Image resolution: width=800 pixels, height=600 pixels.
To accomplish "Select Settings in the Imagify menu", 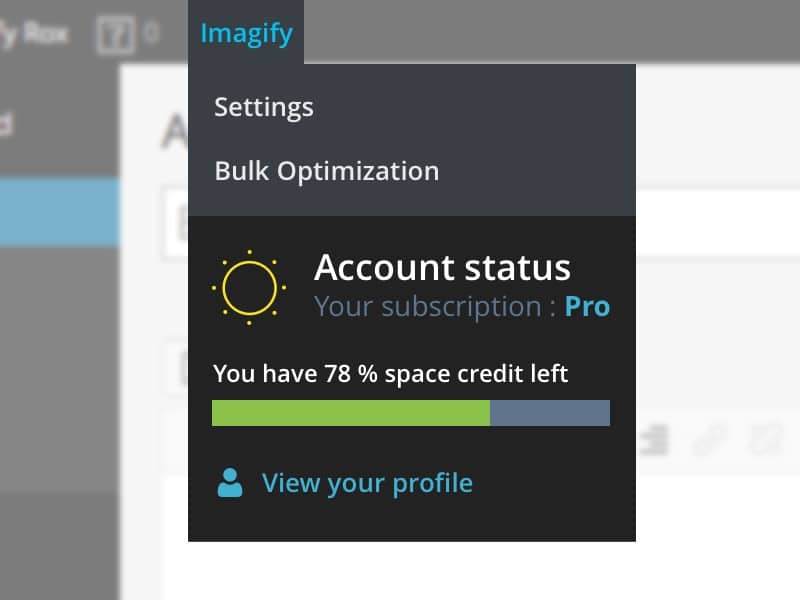I will pyautogui.click(x=264, y=108).
